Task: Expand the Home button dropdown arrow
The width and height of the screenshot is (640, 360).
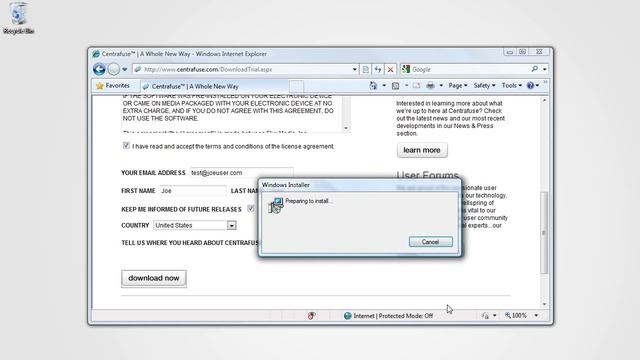Action: (384, 86)
